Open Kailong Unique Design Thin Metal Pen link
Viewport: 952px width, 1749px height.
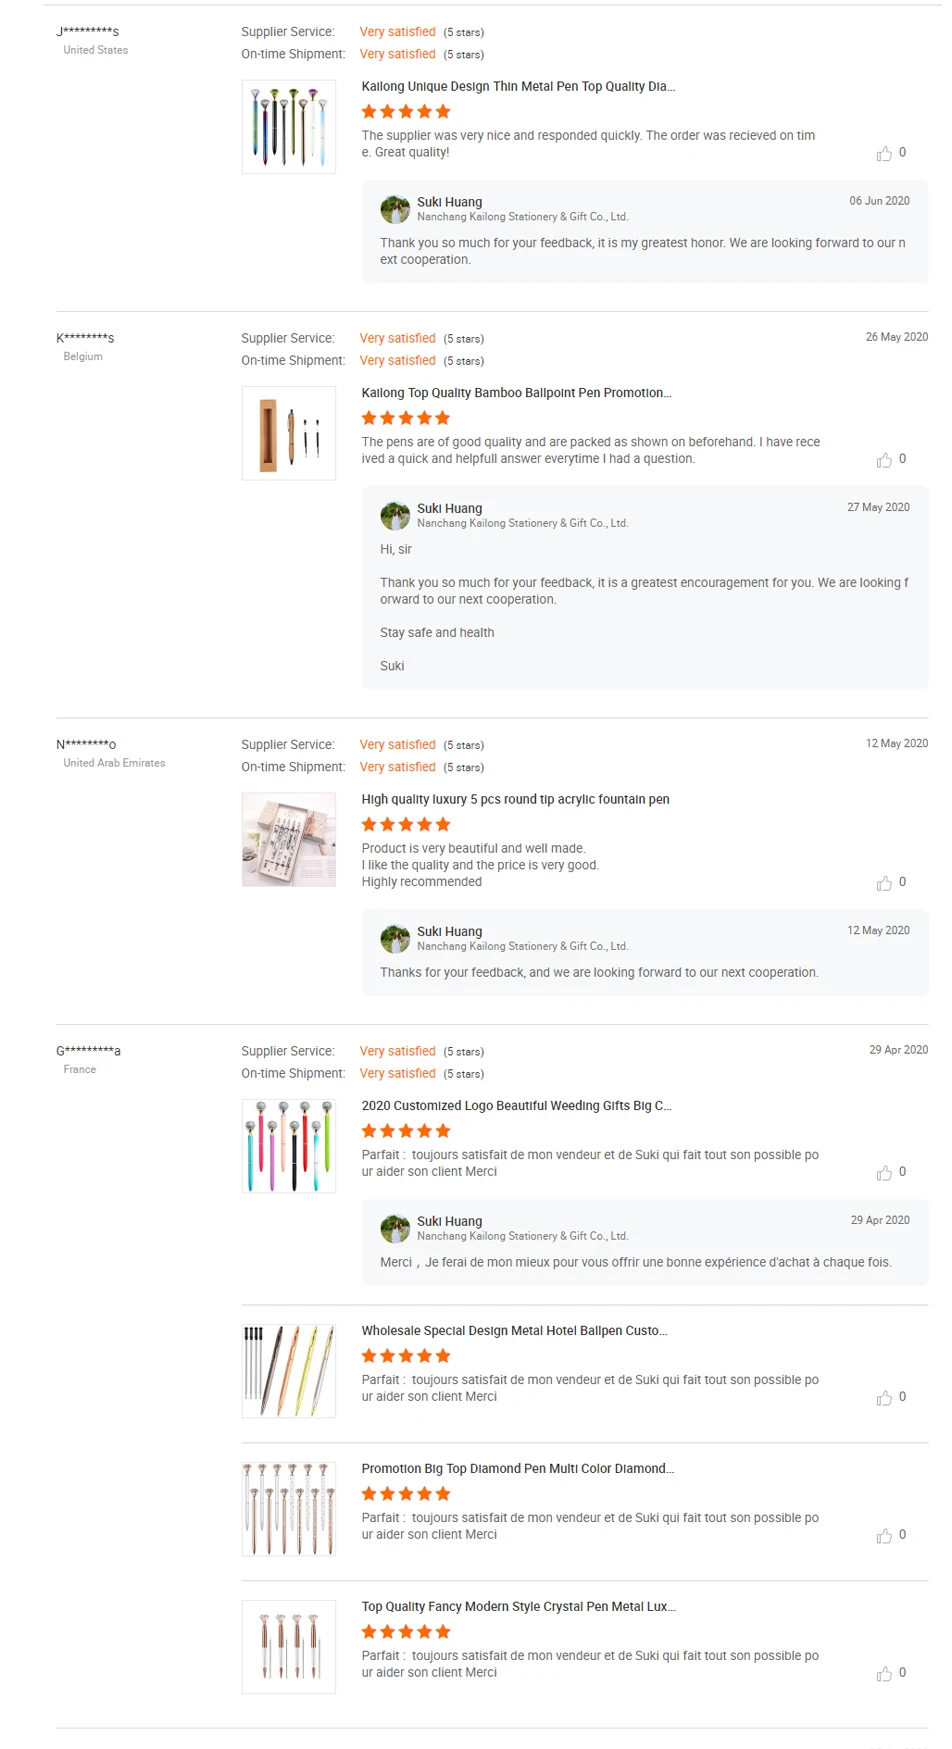(x=518, y=87)
